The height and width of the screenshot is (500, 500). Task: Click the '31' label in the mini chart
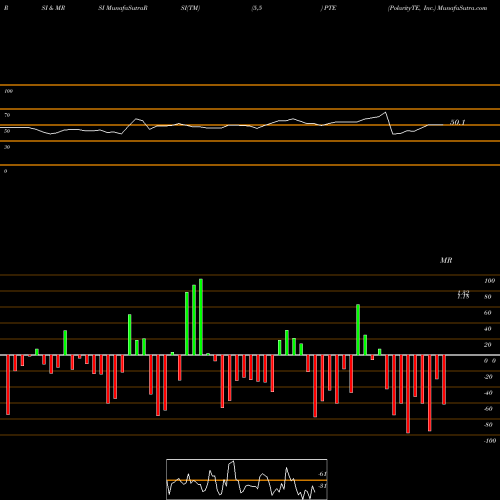322,486
